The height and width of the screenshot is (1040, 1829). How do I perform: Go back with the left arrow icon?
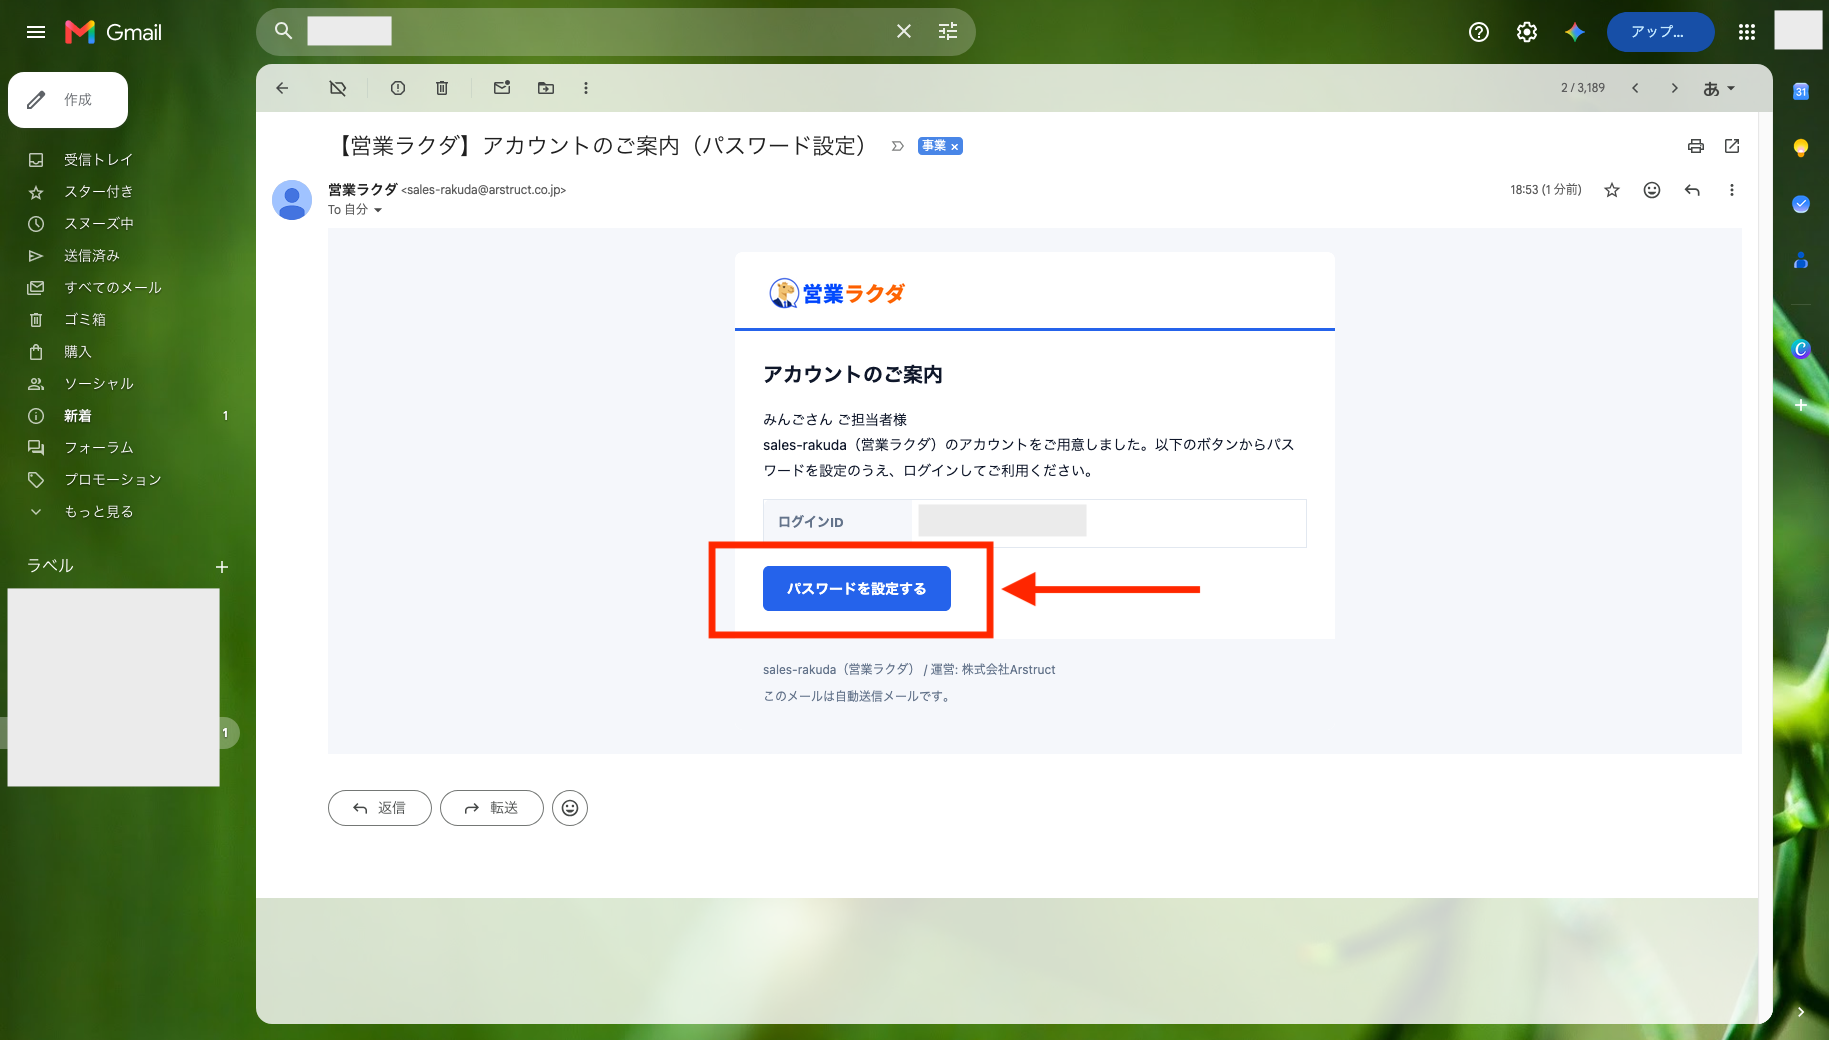pyautogui.click(x=282, y=88)
